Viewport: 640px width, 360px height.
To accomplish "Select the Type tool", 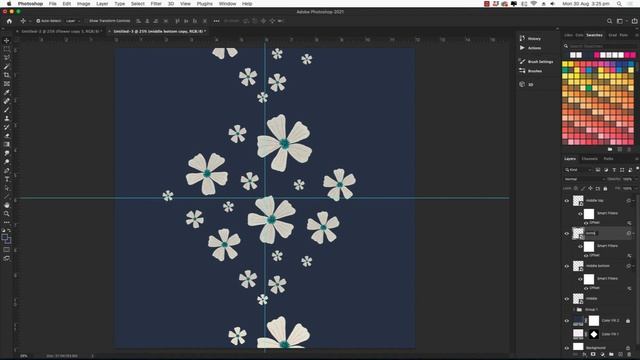I will tap(7, 179).
